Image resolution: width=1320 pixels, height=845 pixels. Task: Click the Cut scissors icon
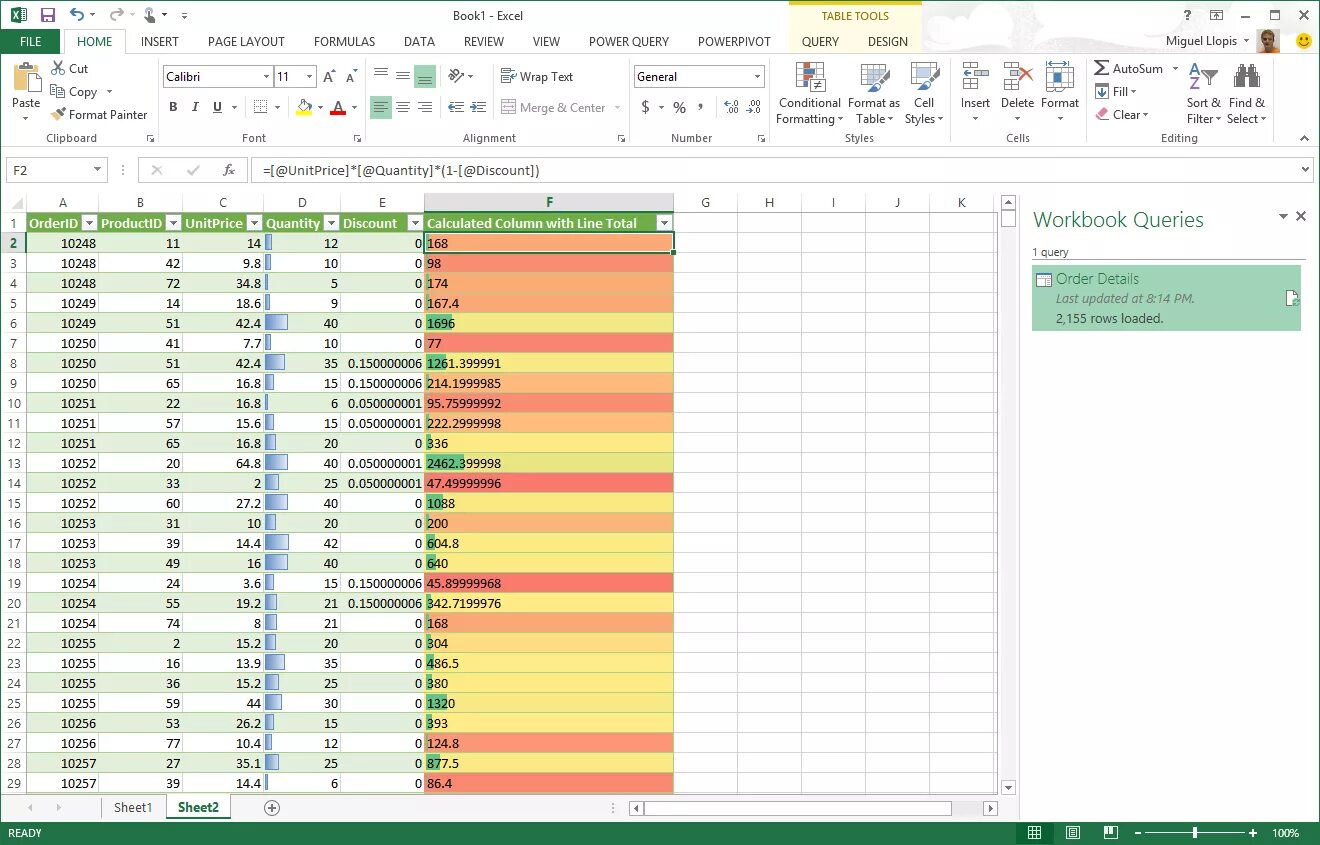click(56, 68)
